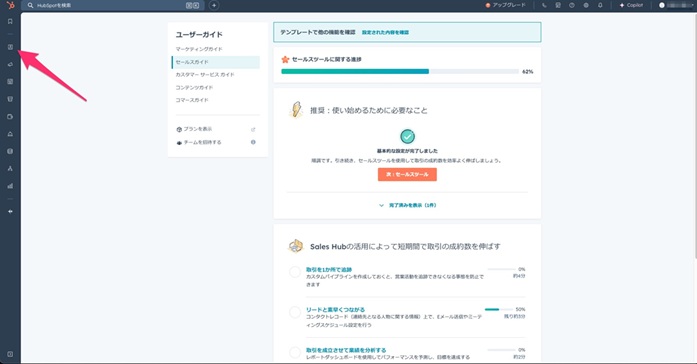
Task: Click the orange 次：セールスツール button
Action: tap(407, 174)
